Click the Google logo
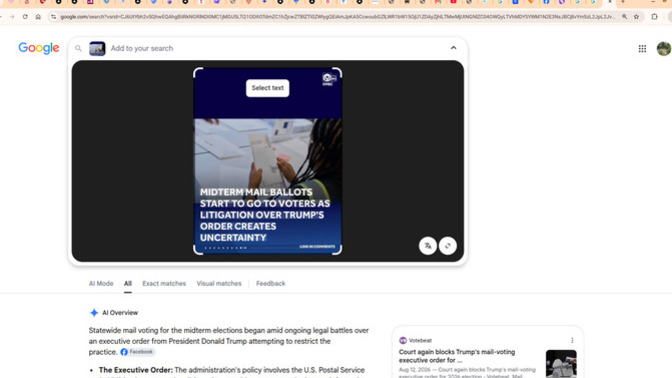Screen dimensions: 672x378 click(39, 48)
